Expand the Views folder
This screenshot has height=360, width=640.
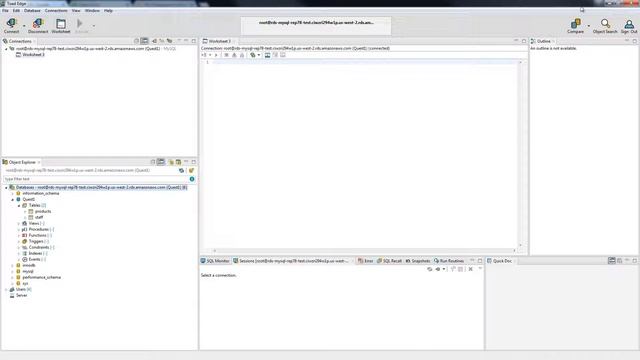pyautogui.click(x=19, y=224)
